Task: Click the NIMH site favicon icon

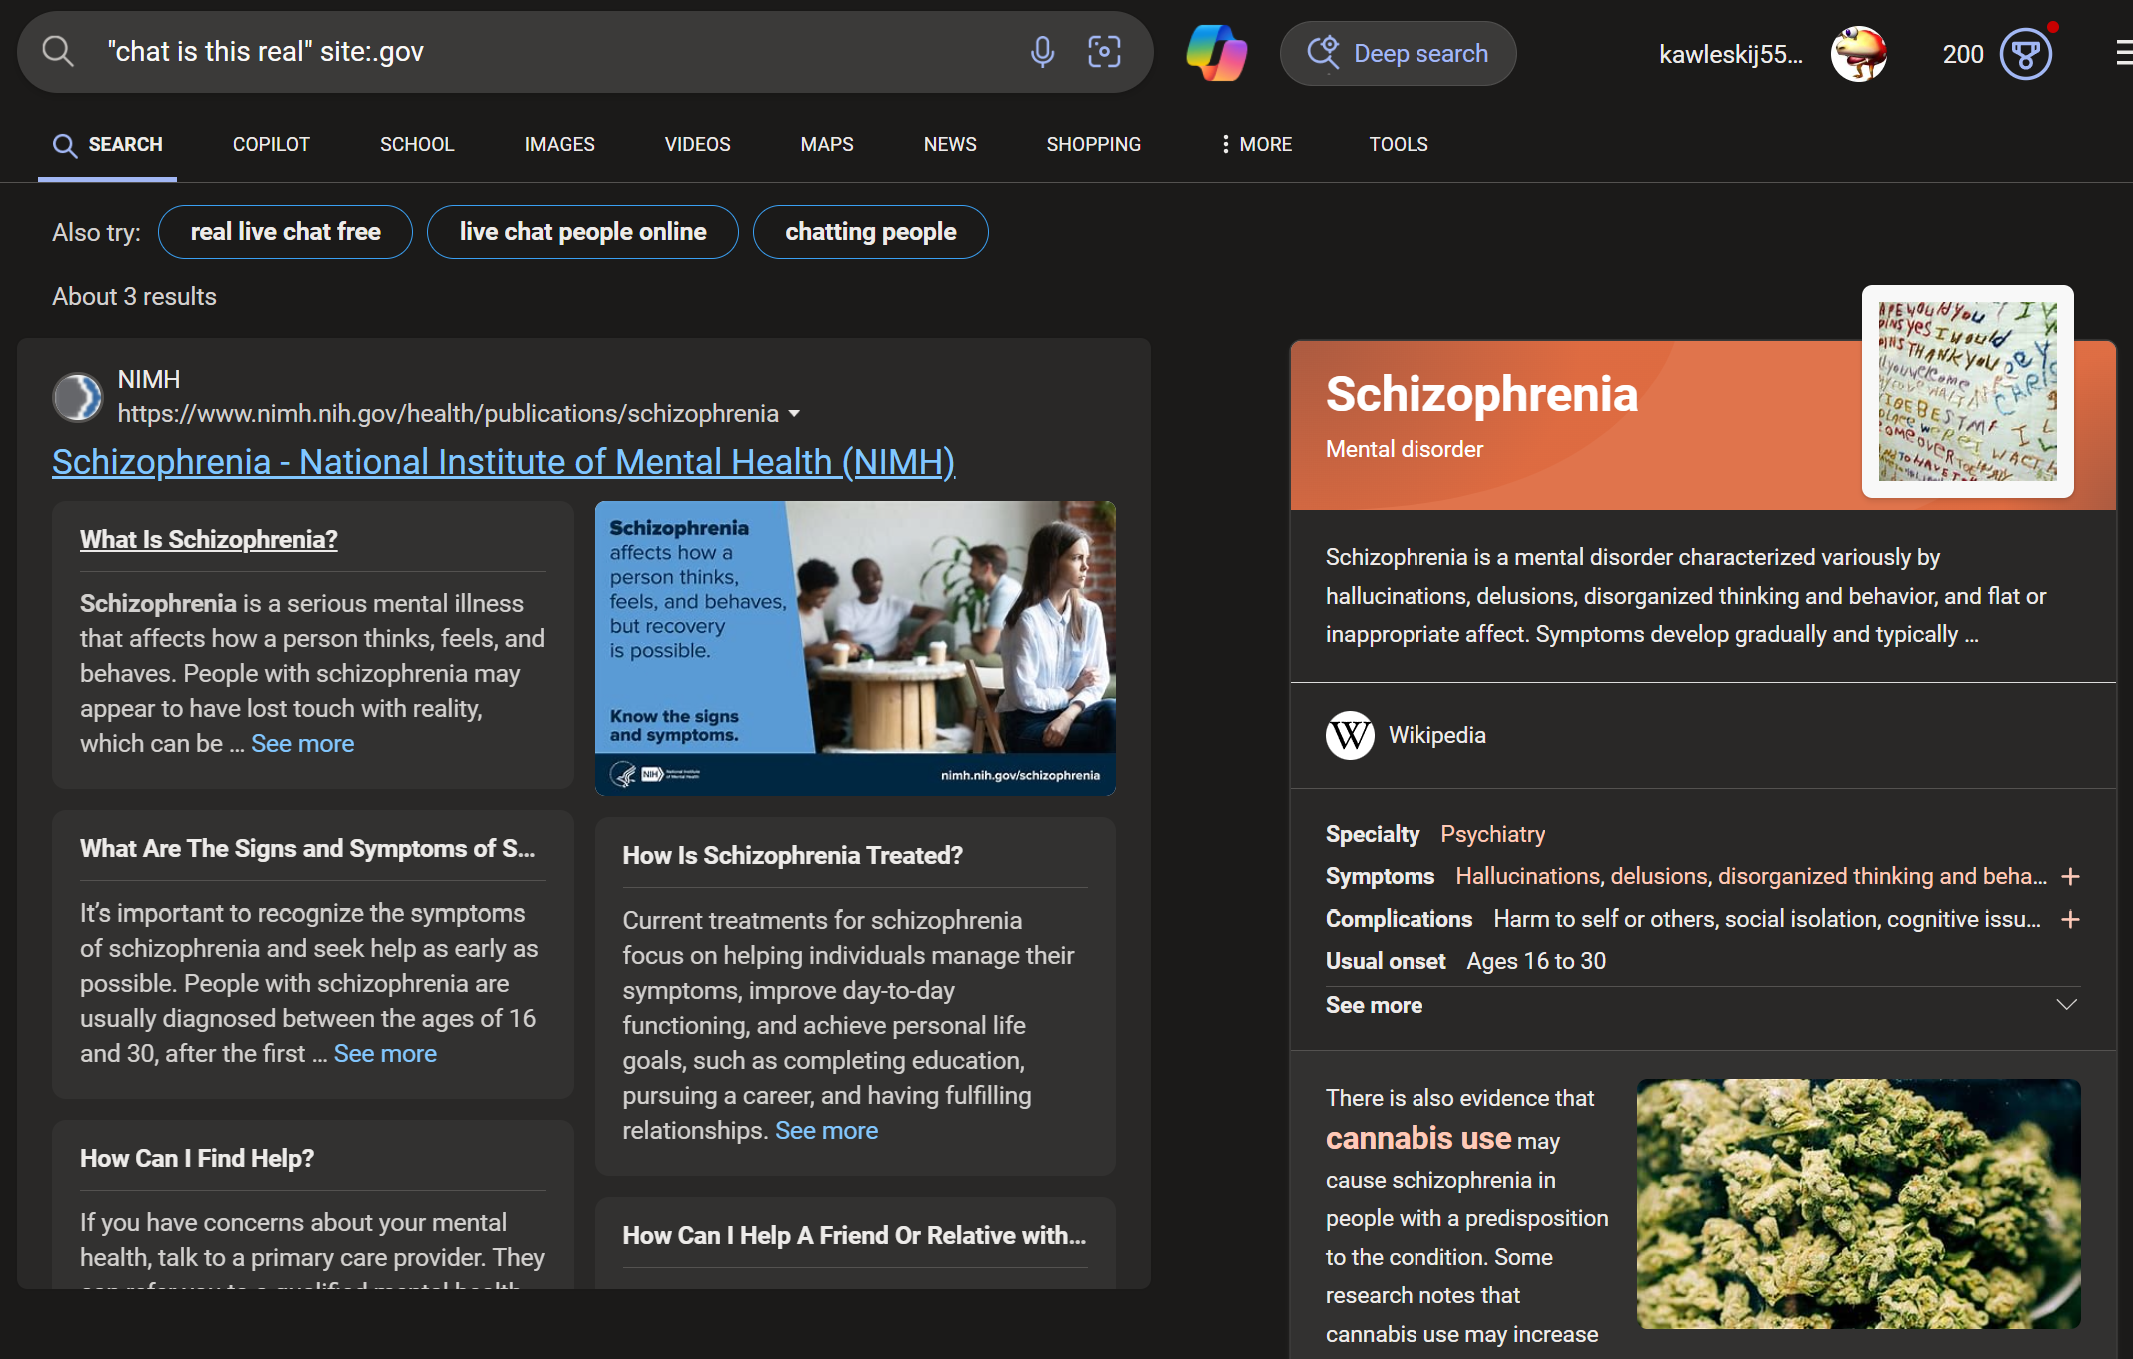Action: point(77,397)
